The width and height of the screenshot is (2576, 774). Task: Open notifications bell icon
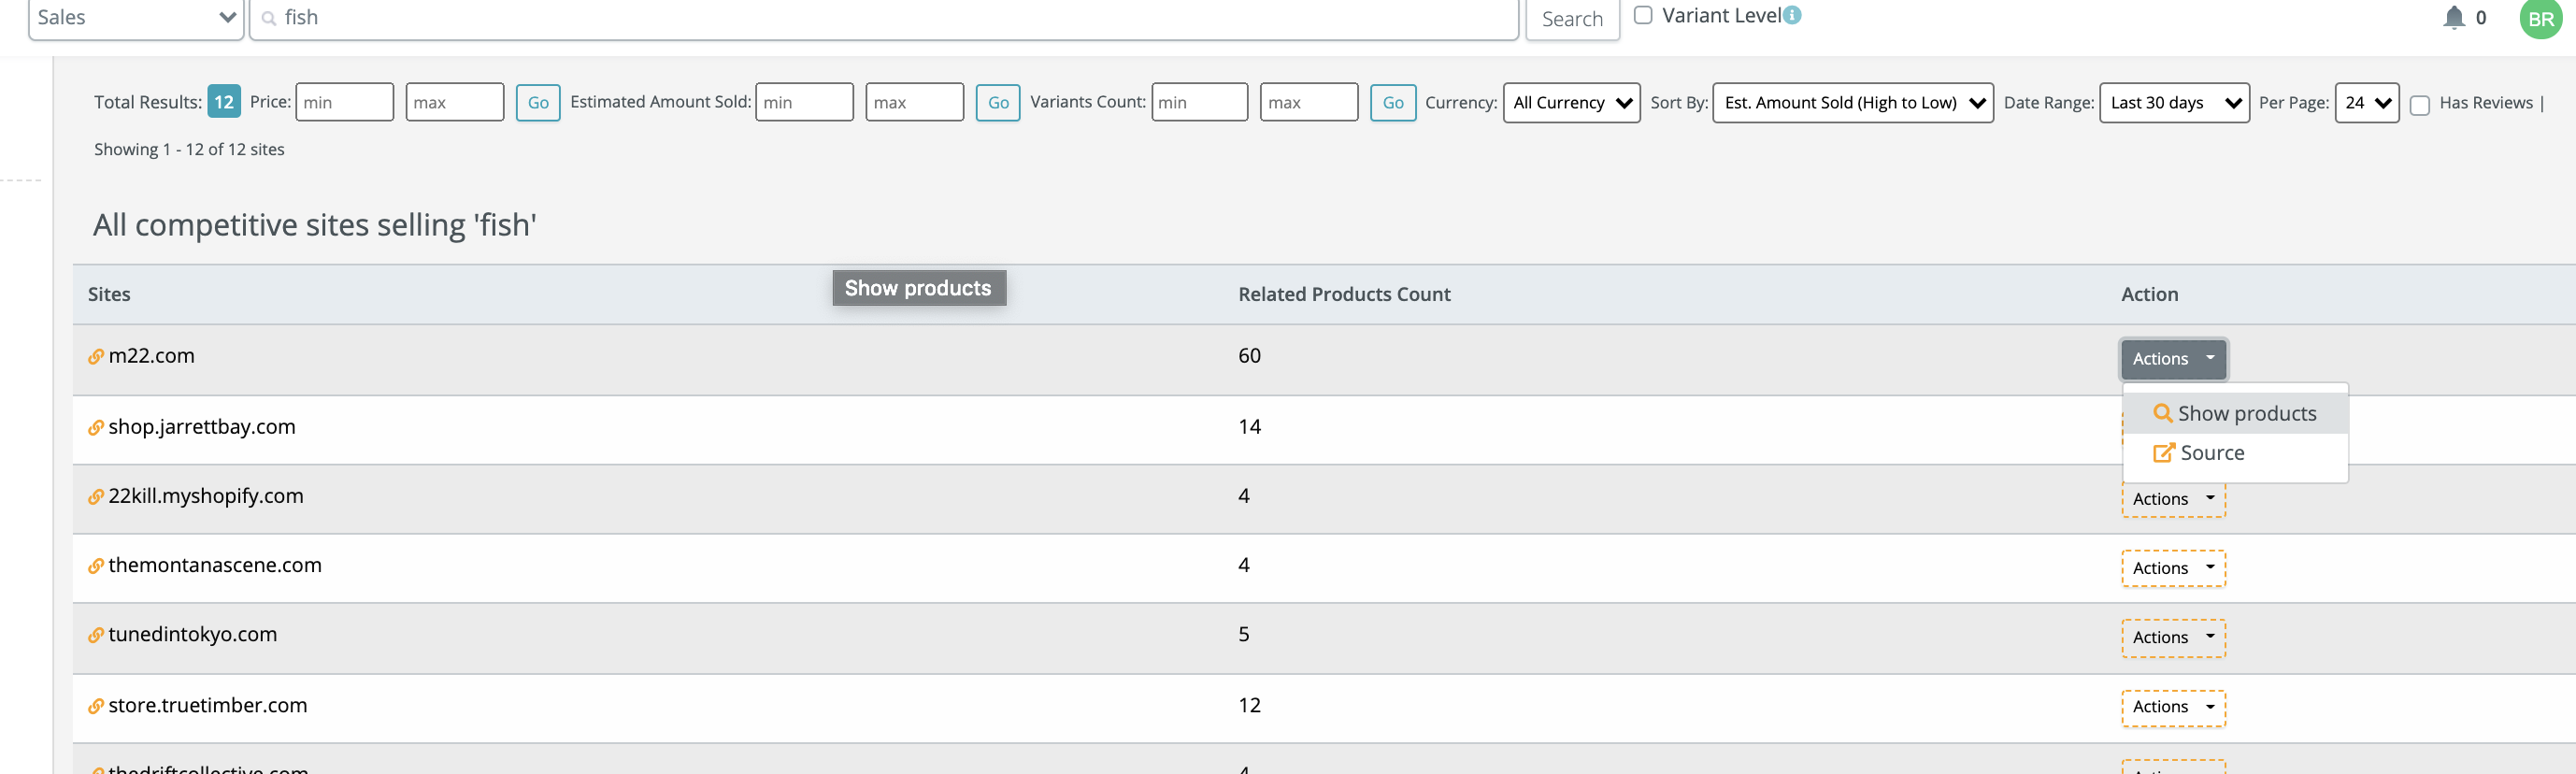pos(2453,17)
